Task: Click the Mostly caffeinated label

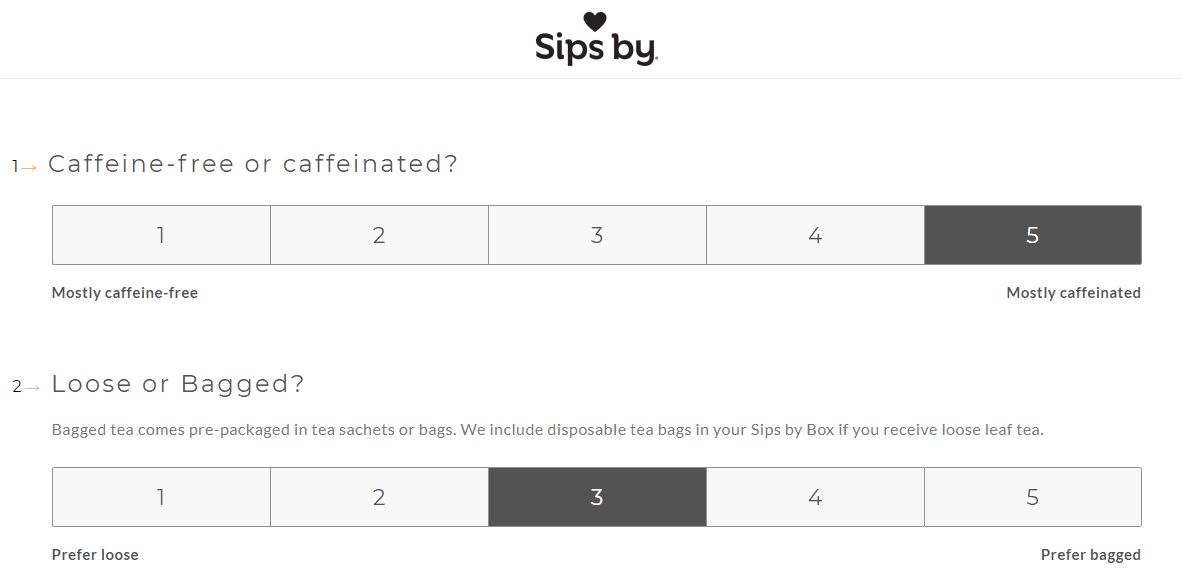Action: point(1073,293)
